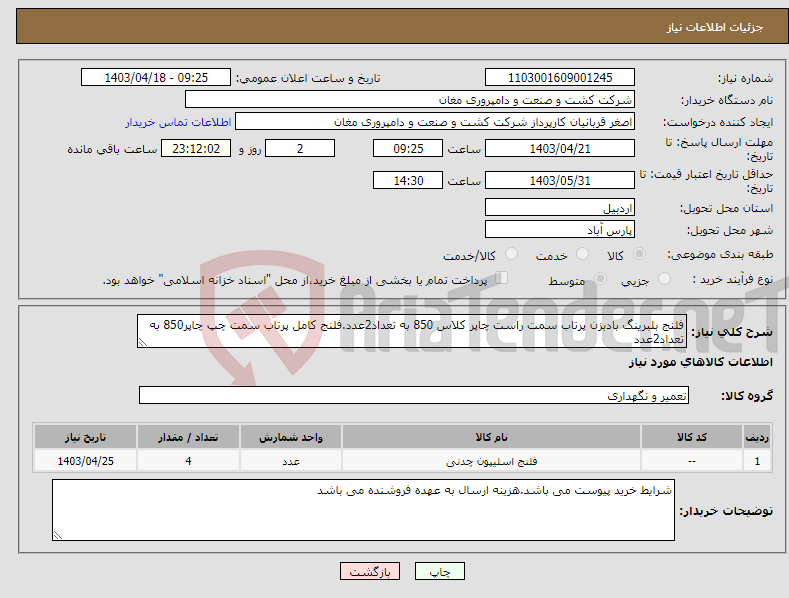Click the row number cell 1
Viewport: 789px width, 598px height.
(757, 461)
